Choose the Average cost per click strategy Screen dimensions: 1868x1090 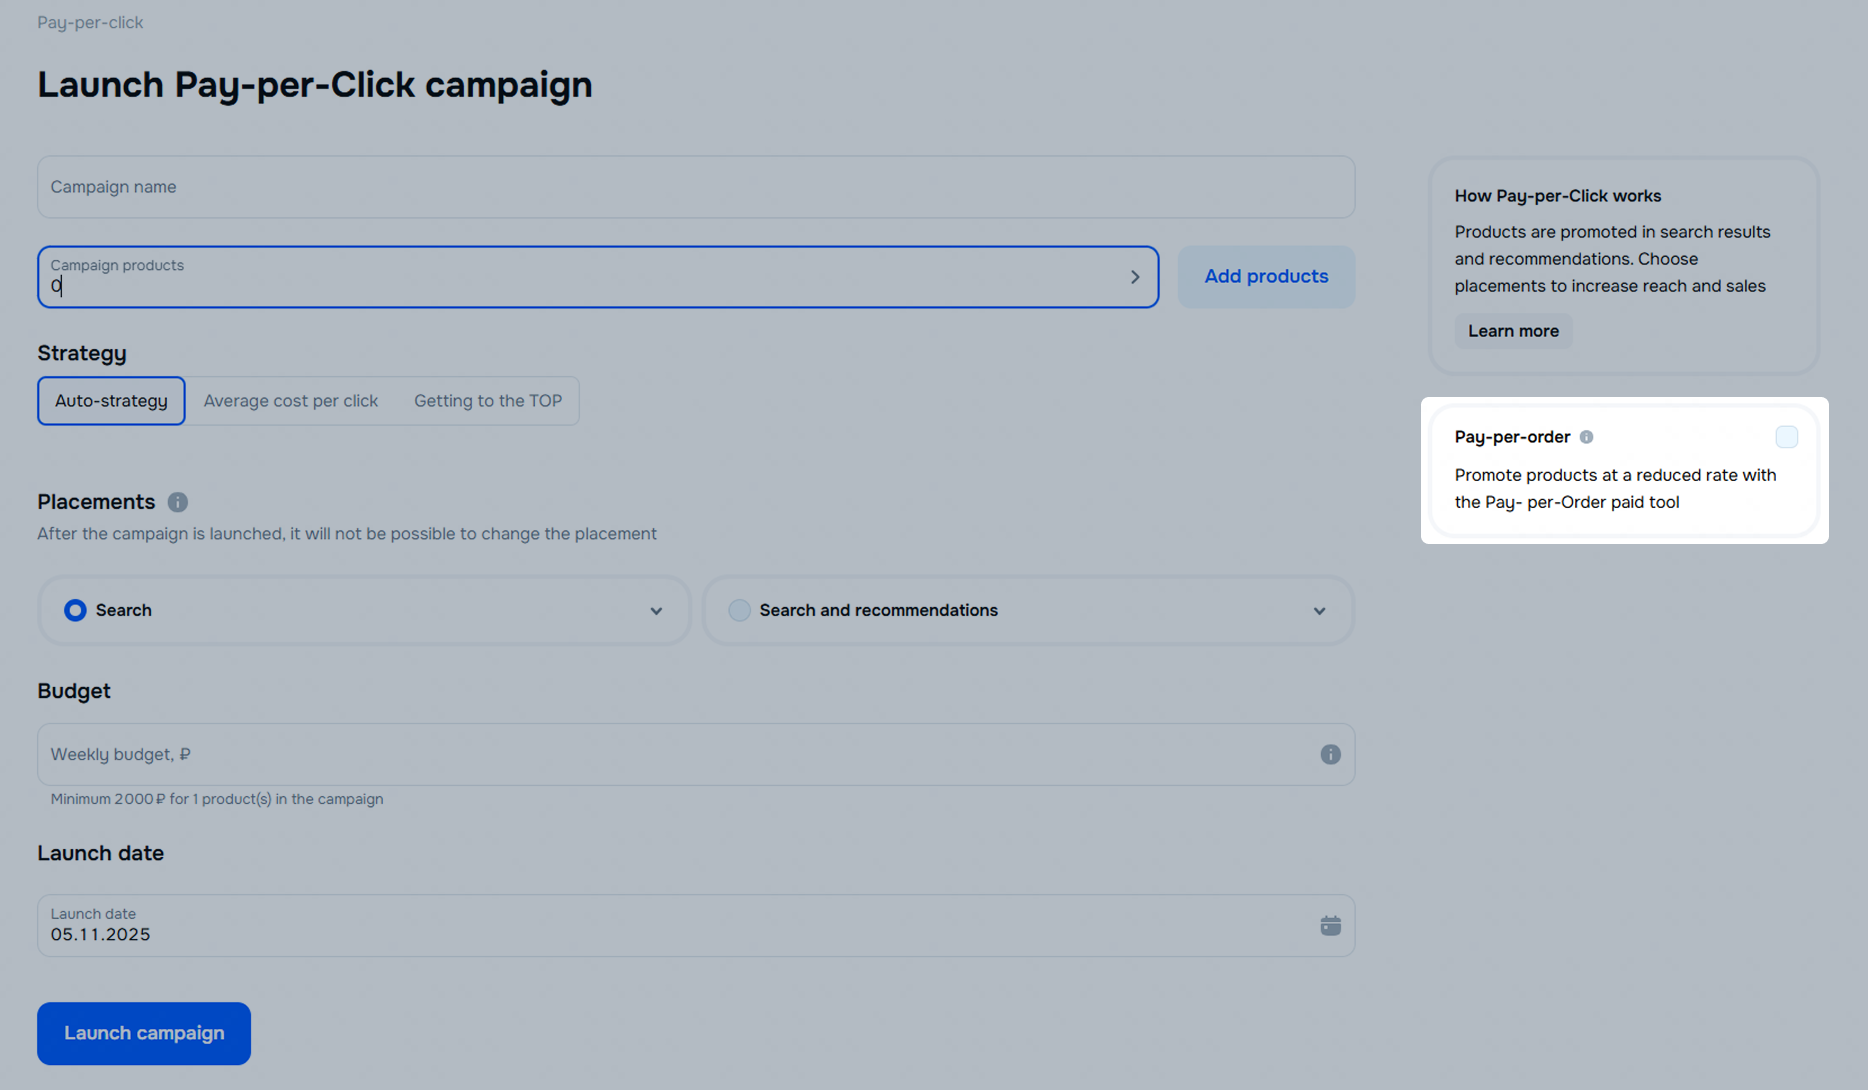pos(291,401)
